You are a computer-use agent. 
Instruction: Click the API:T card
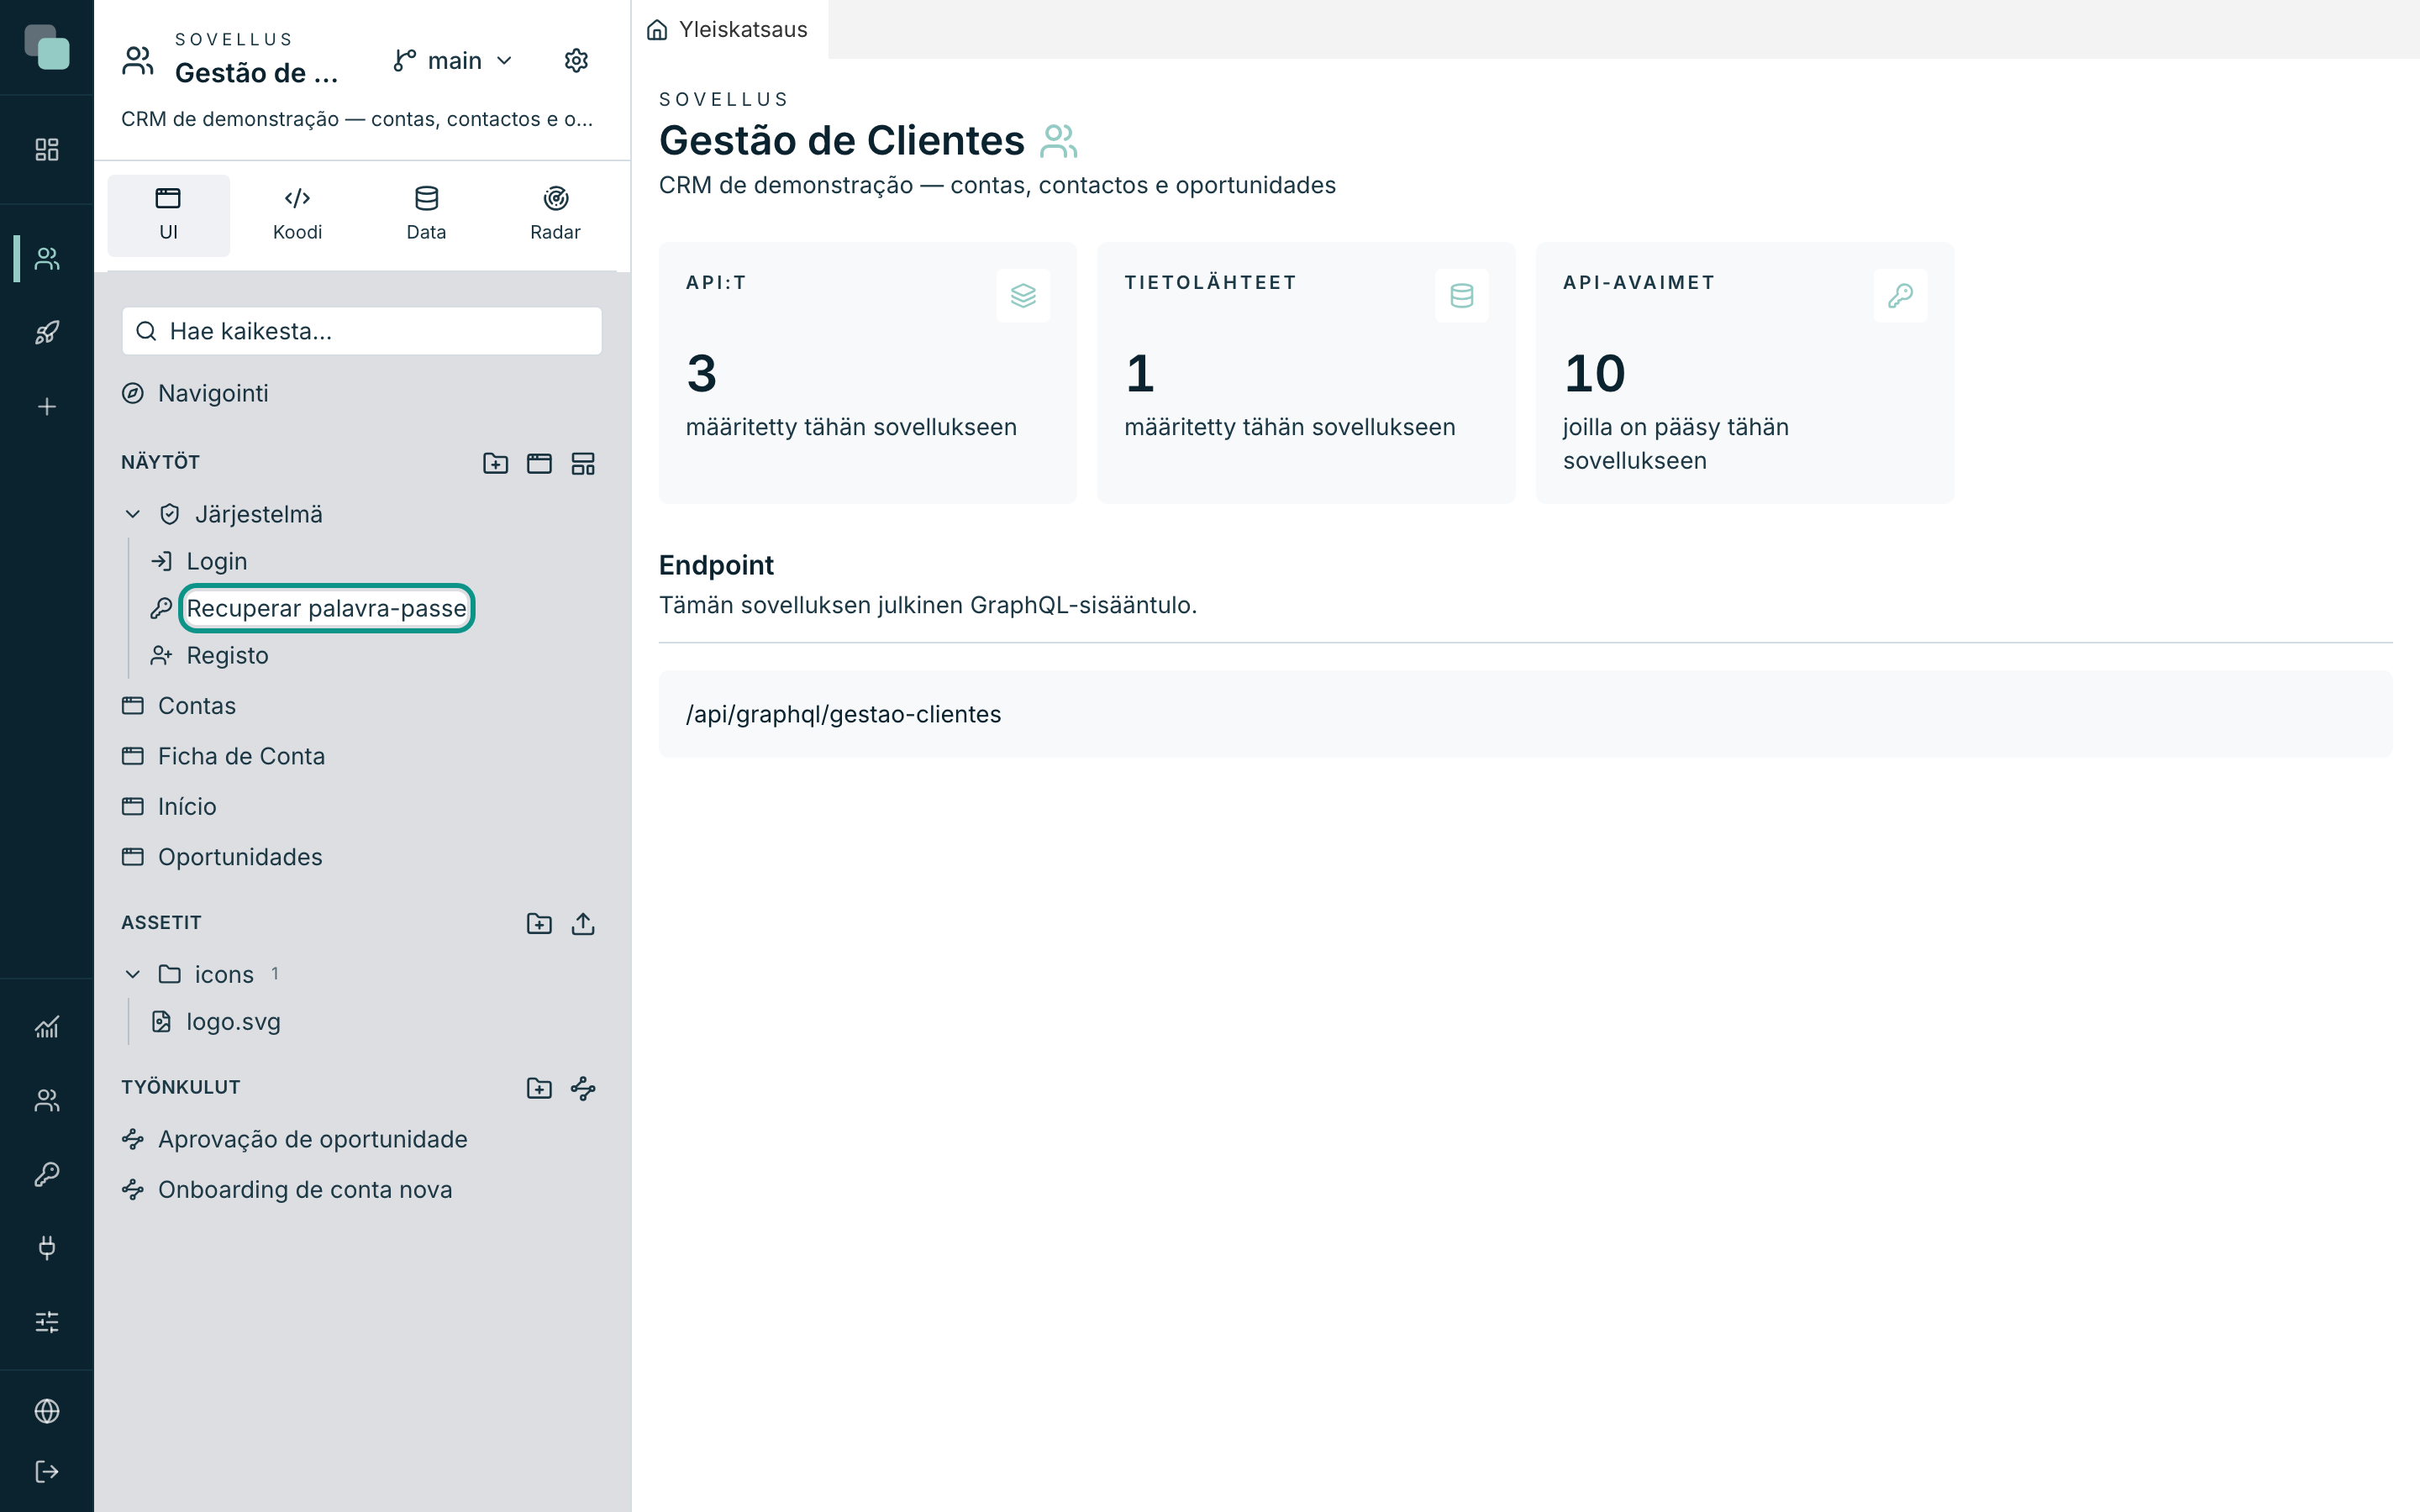click(x=867, y=373)
